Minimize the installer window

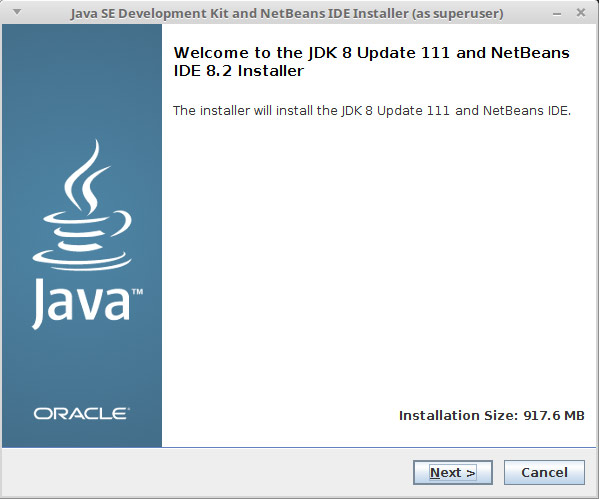click(x=557, y=14)
